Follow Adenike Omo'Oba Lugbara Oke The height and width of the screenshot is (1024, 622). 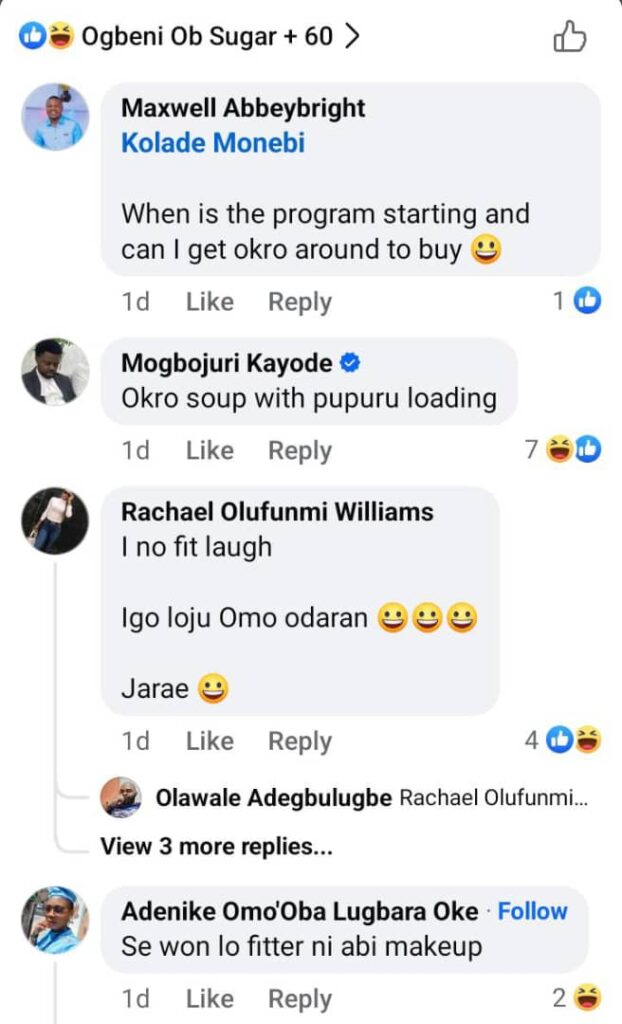[x=532, y=911]
